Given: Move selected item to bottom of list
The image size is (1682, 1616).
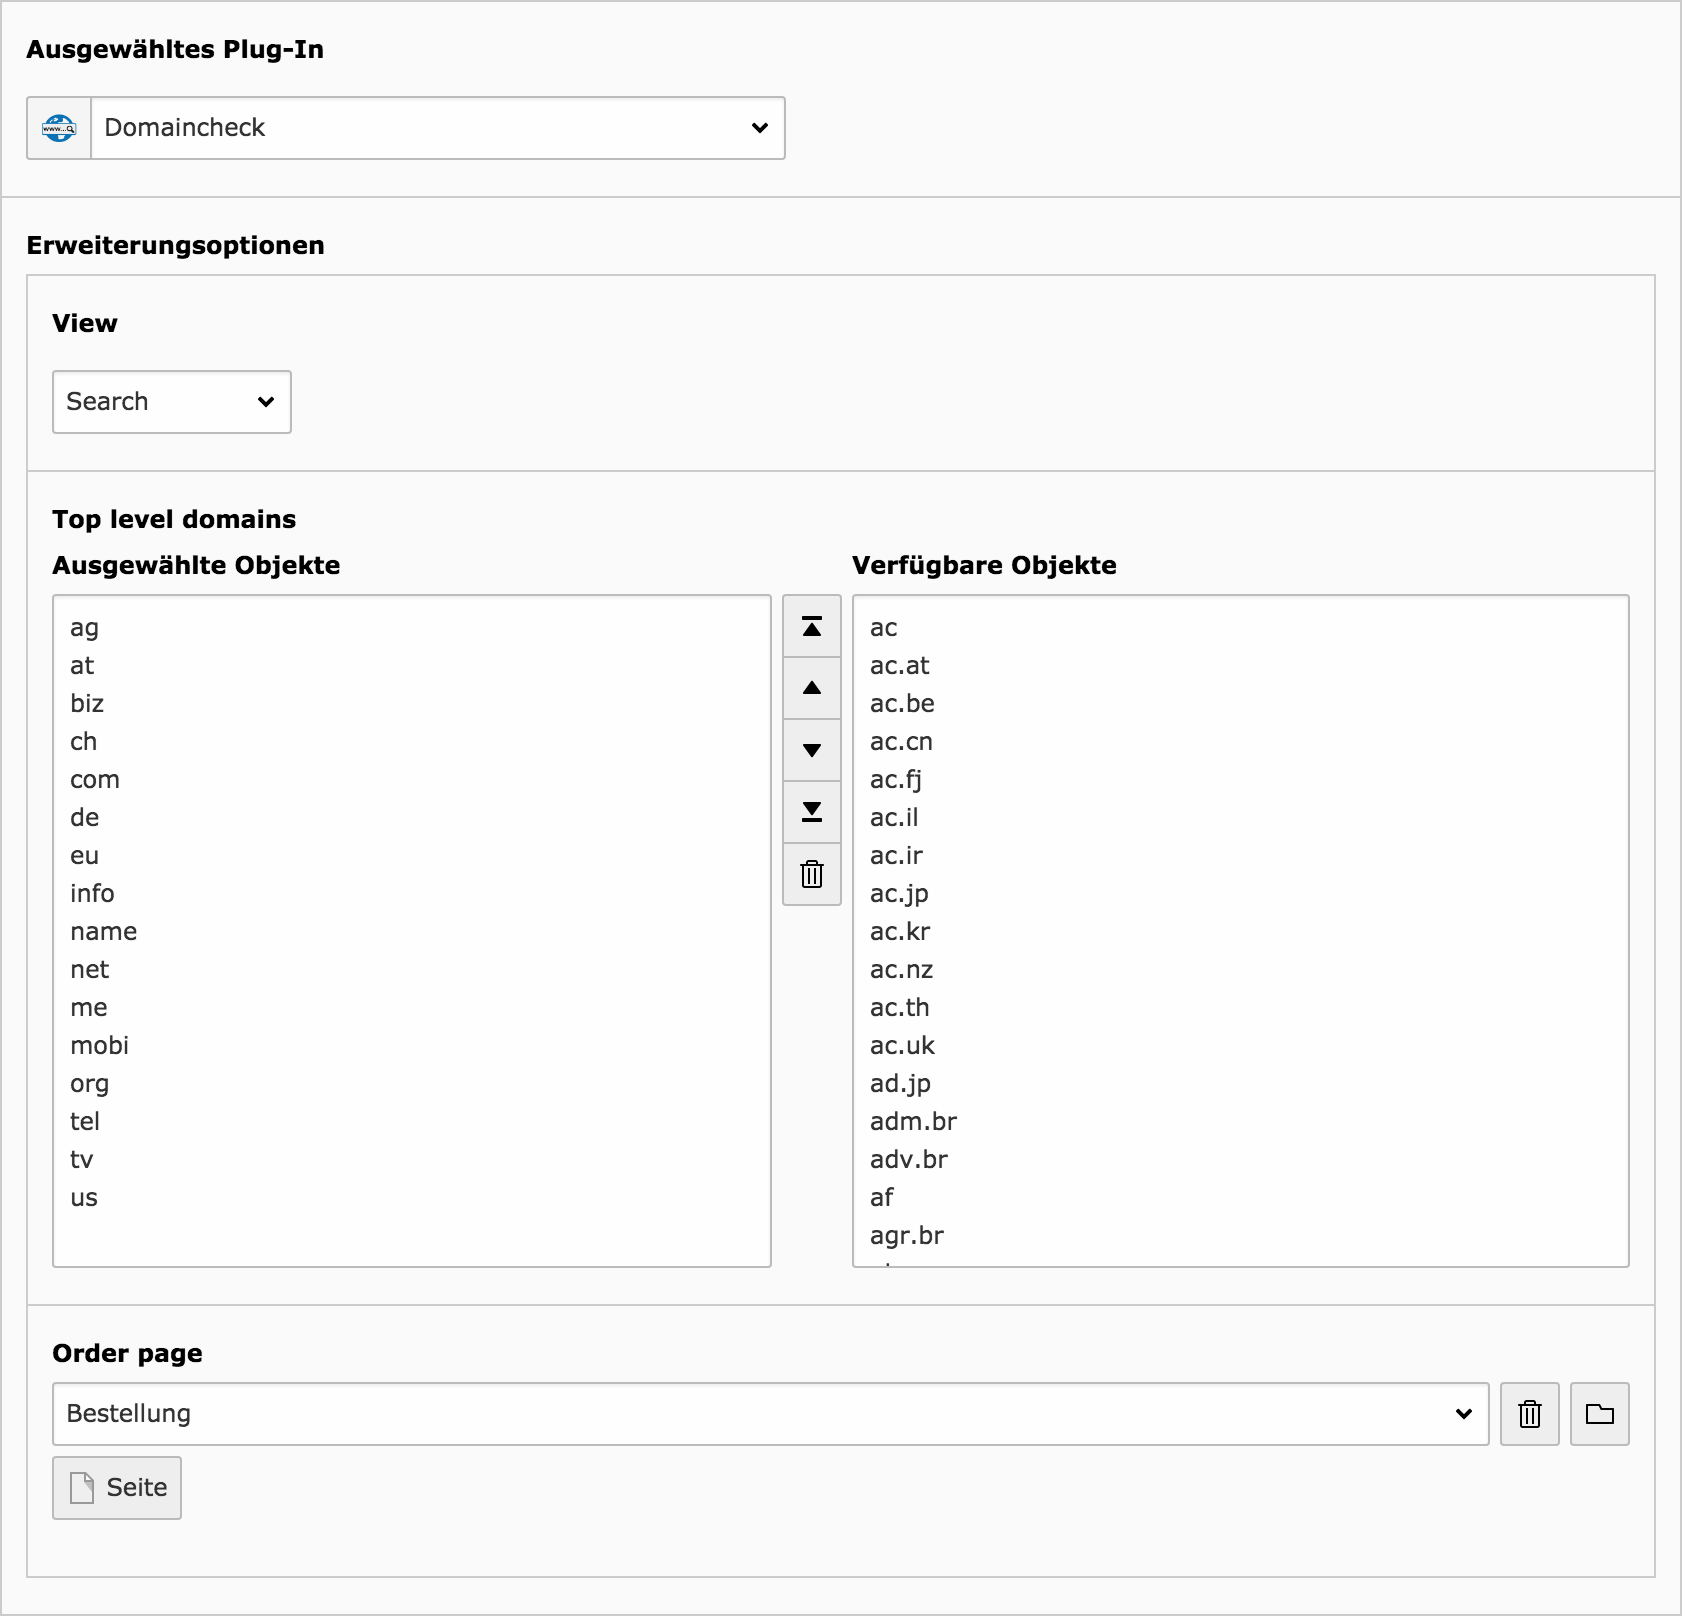Looking at the screenshot, I should 812,812.
